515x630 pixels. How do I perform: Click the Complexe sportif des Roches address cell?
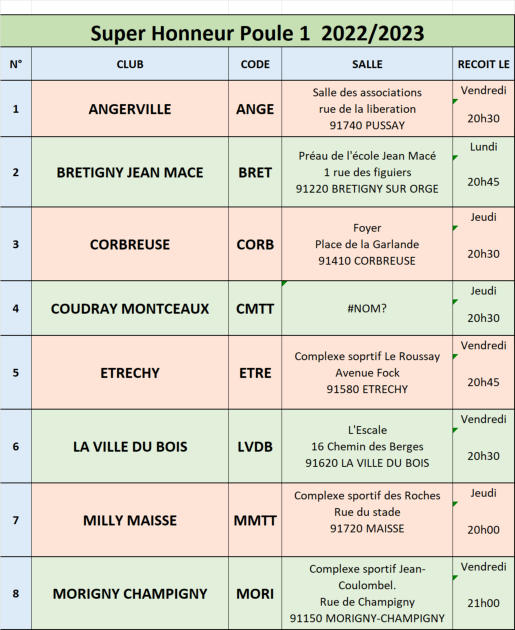click(x=367, y=520)
